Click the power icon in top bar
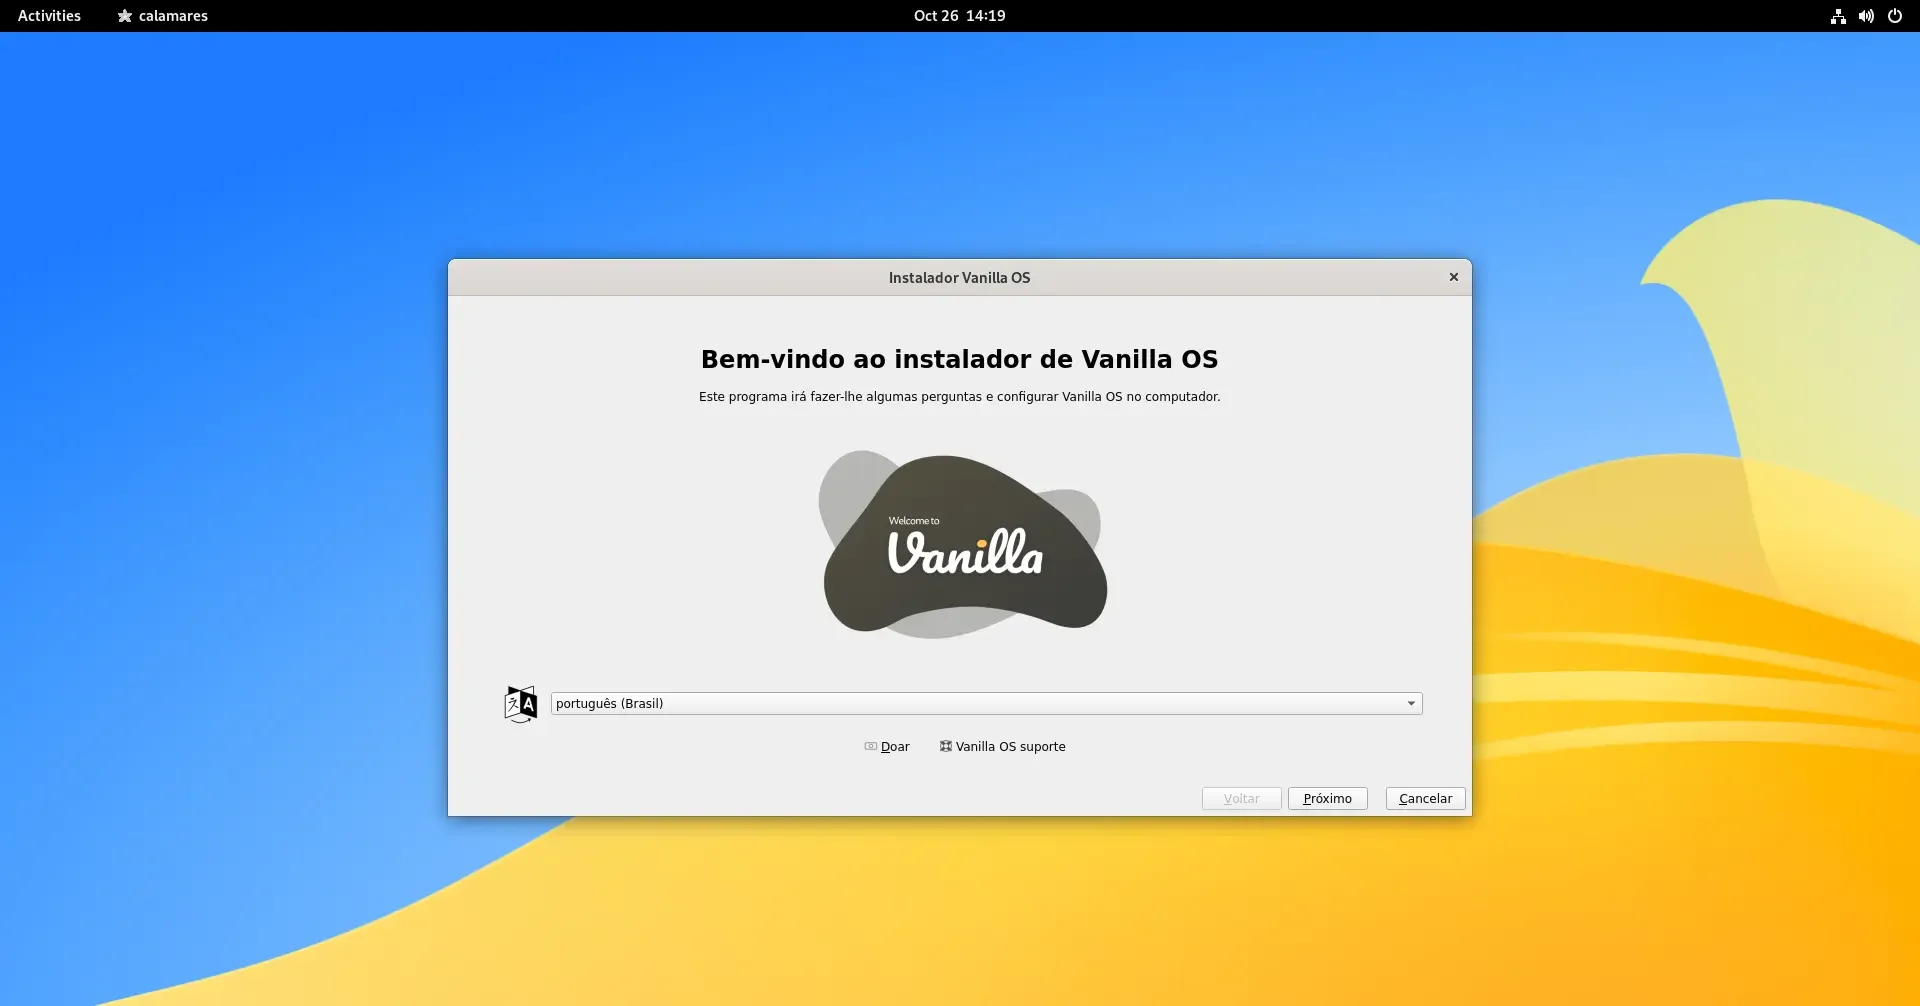 (x=1894, y=16)
